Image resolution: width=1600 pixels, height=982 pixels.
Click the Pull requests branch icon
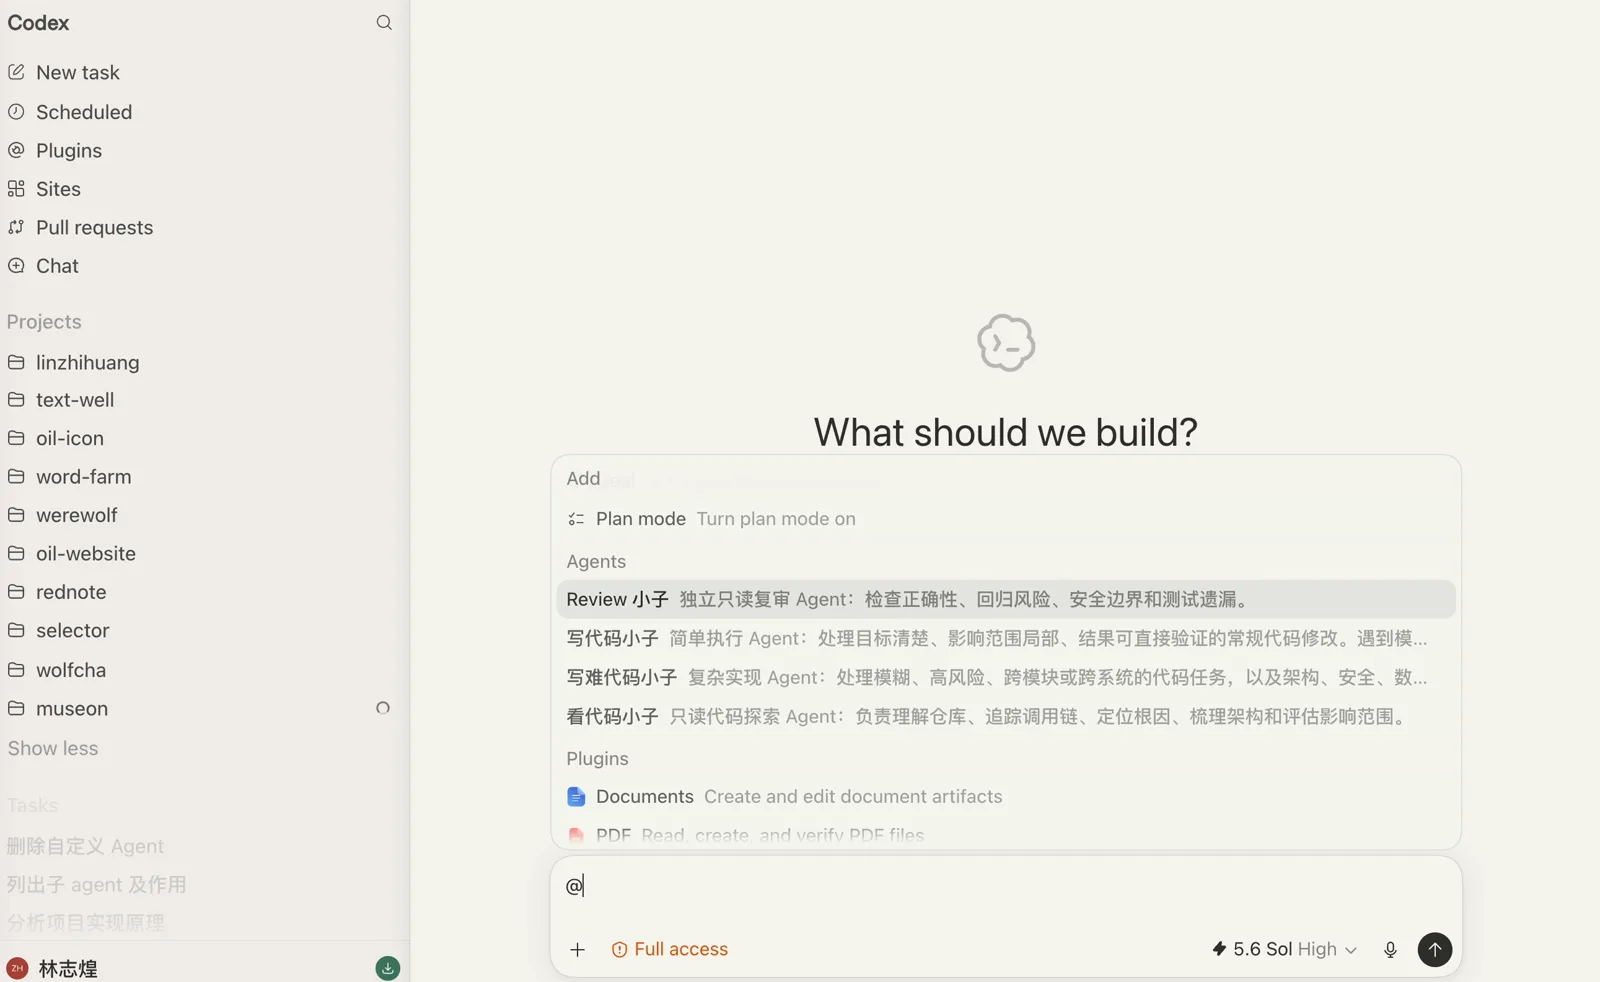click(16, 227)
